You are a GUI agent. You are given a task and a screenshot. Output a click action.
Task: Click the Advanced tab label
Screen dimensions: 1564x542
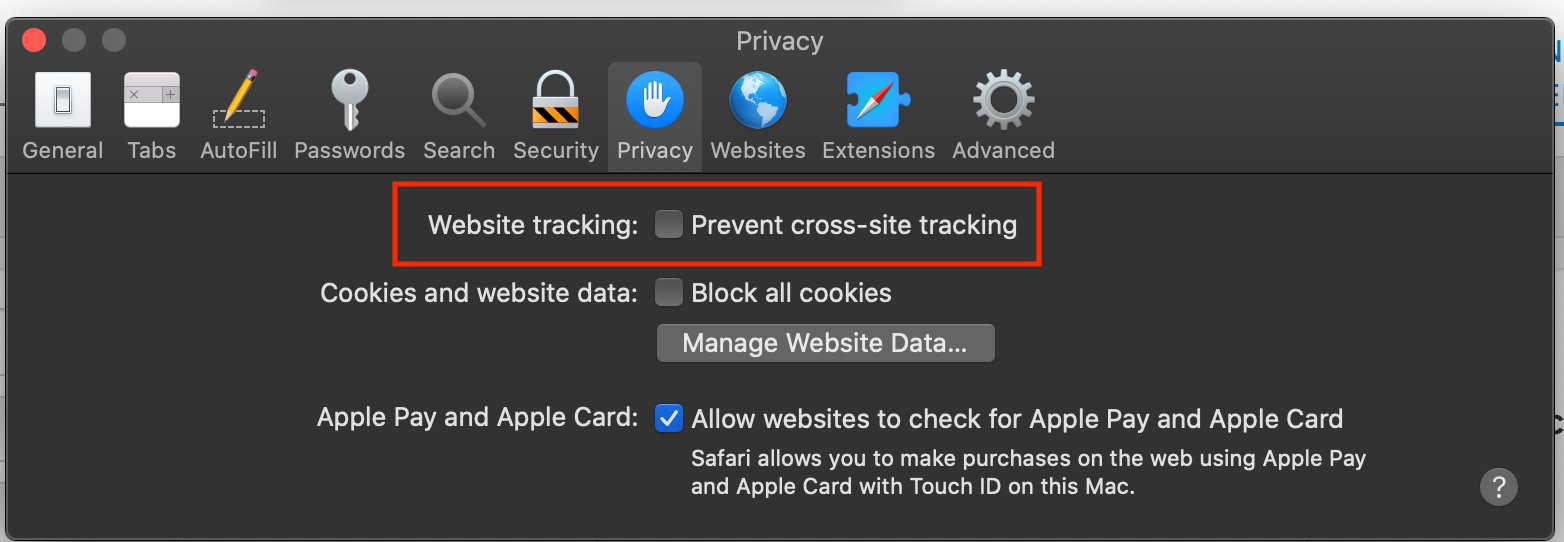coord(1004,151)
